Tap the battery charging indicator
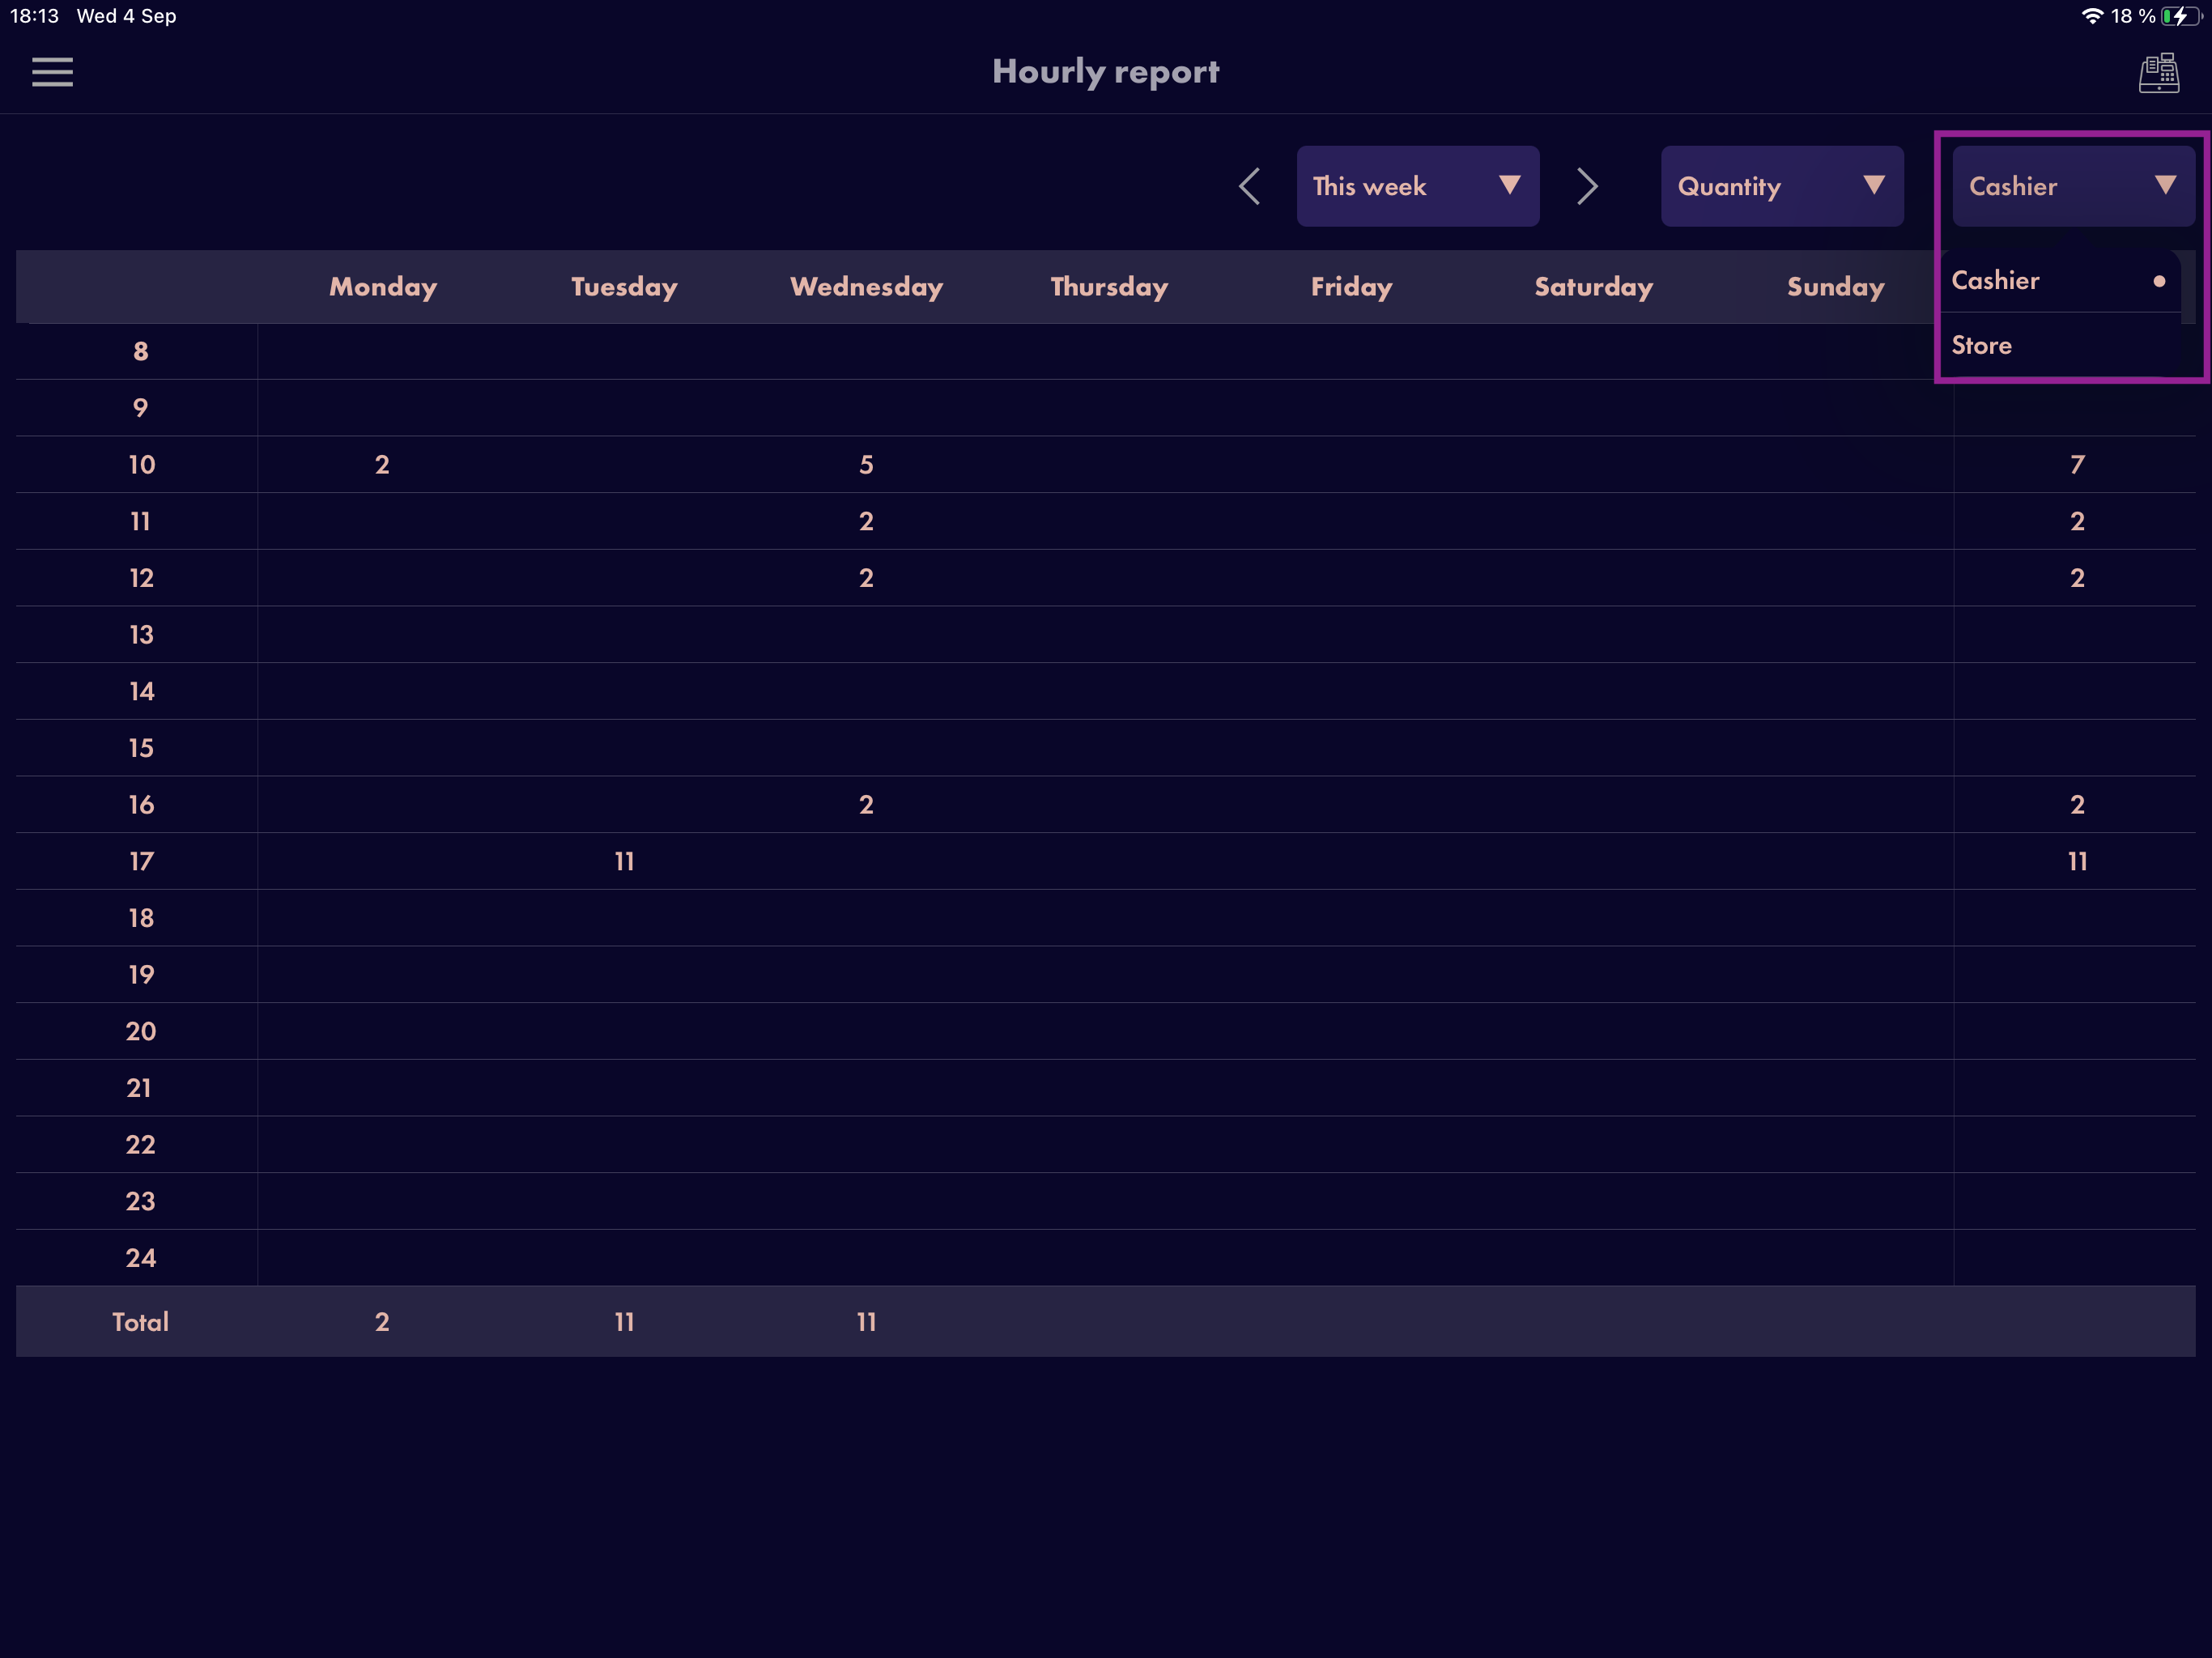 point(2181,16)
